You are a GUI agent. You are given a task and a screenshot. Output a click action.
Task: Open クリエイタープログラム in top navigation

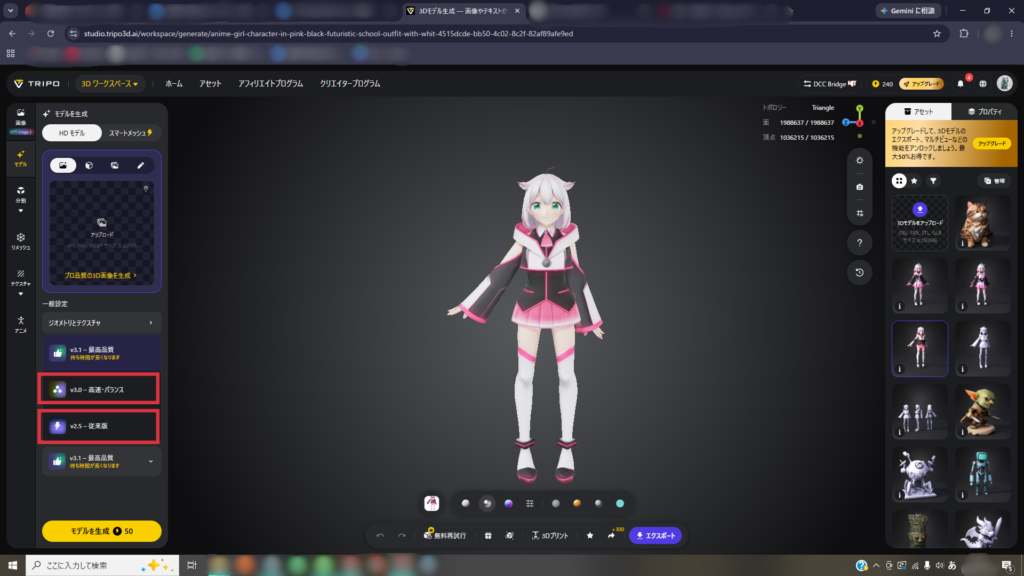(x=350, y=84)
